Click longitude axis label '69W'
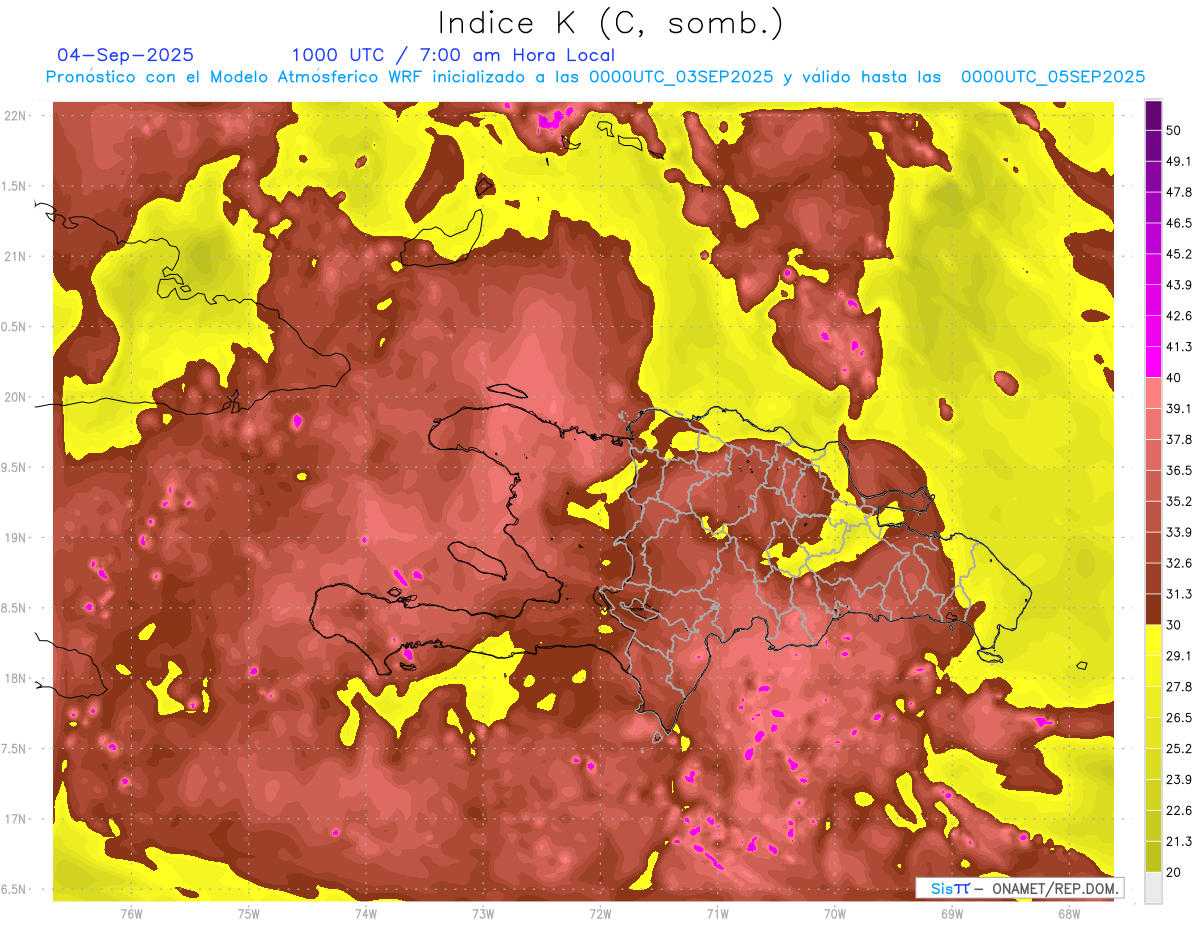The image size is (1200, 927). pos(952,914)
